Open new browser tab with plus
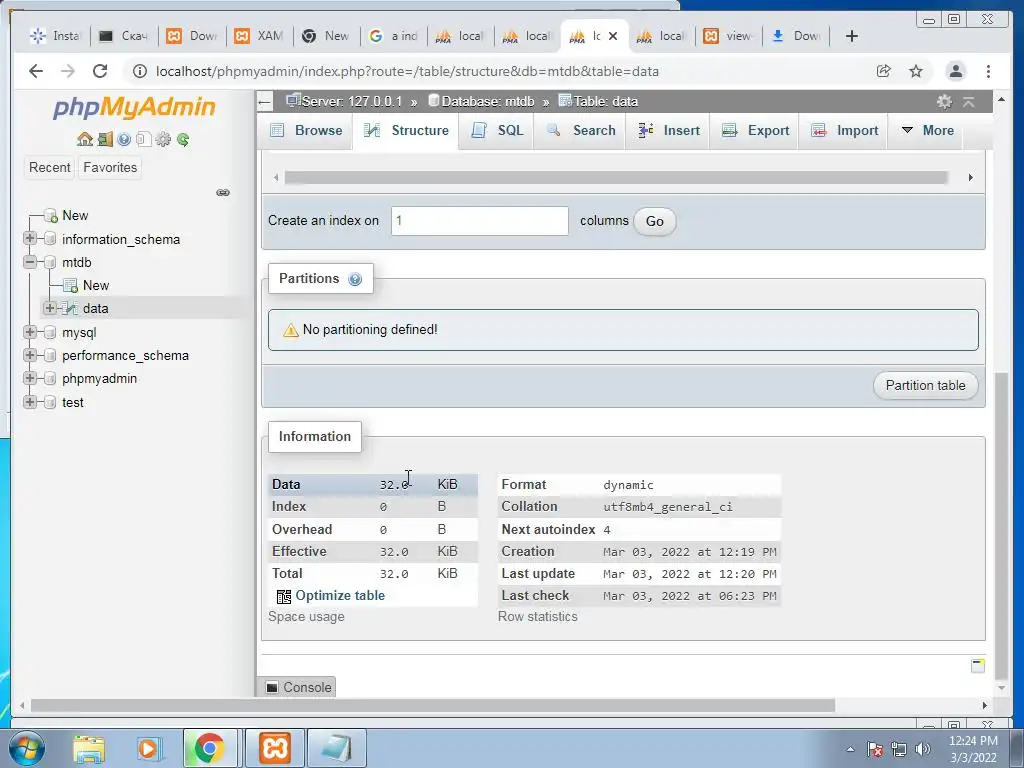 [x=852, y=36]
